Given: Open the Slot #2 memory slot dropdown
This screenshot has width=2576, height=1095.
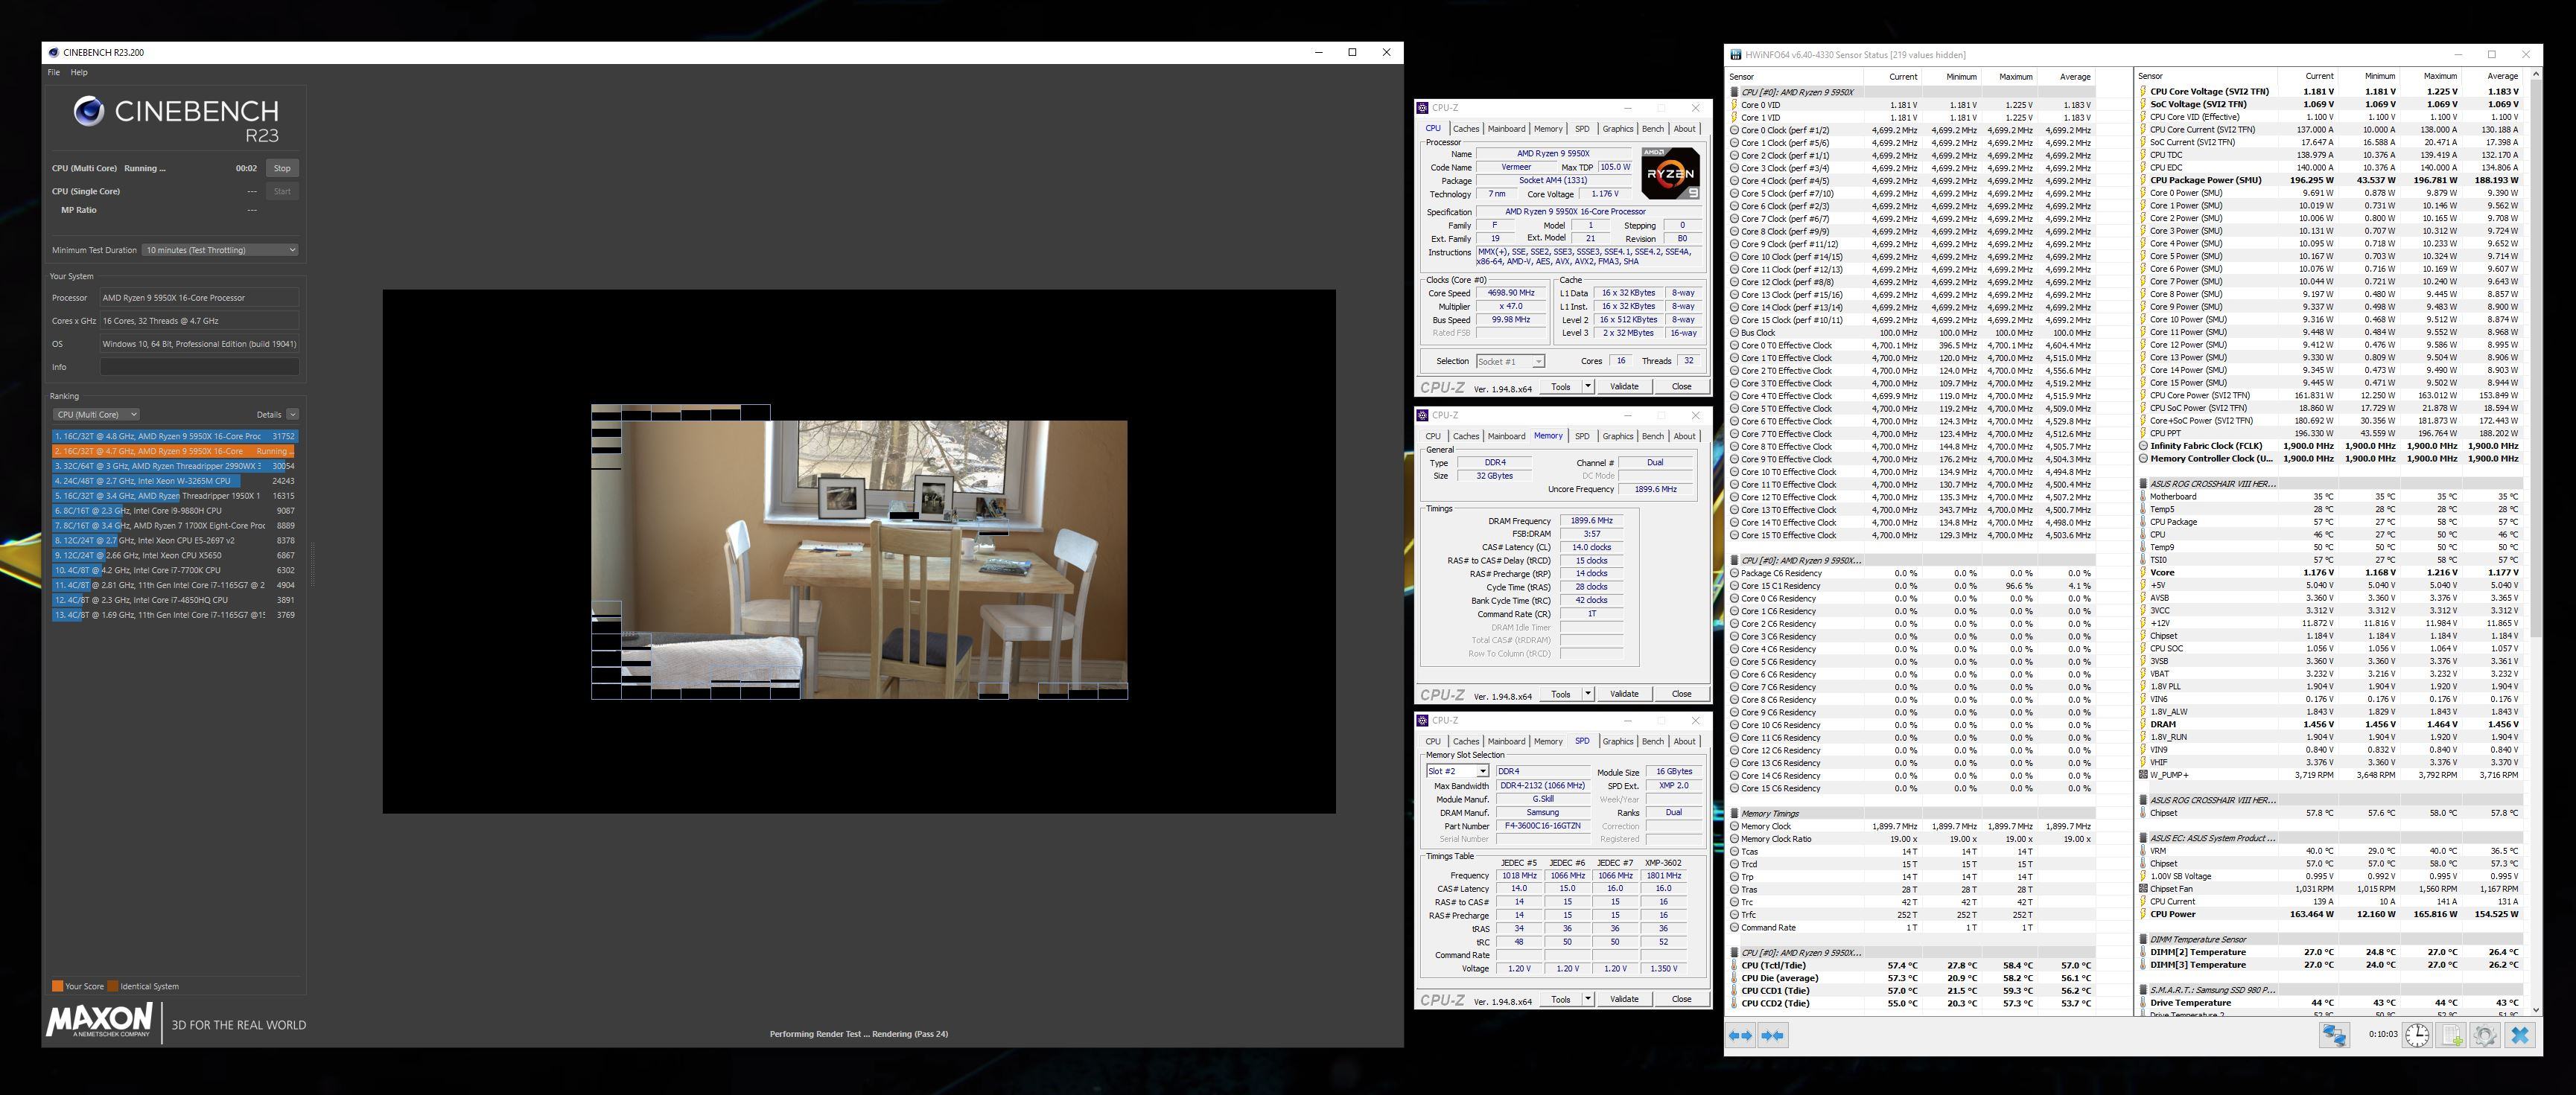Looking at the screenshot, I should (x=1457, y=771).
